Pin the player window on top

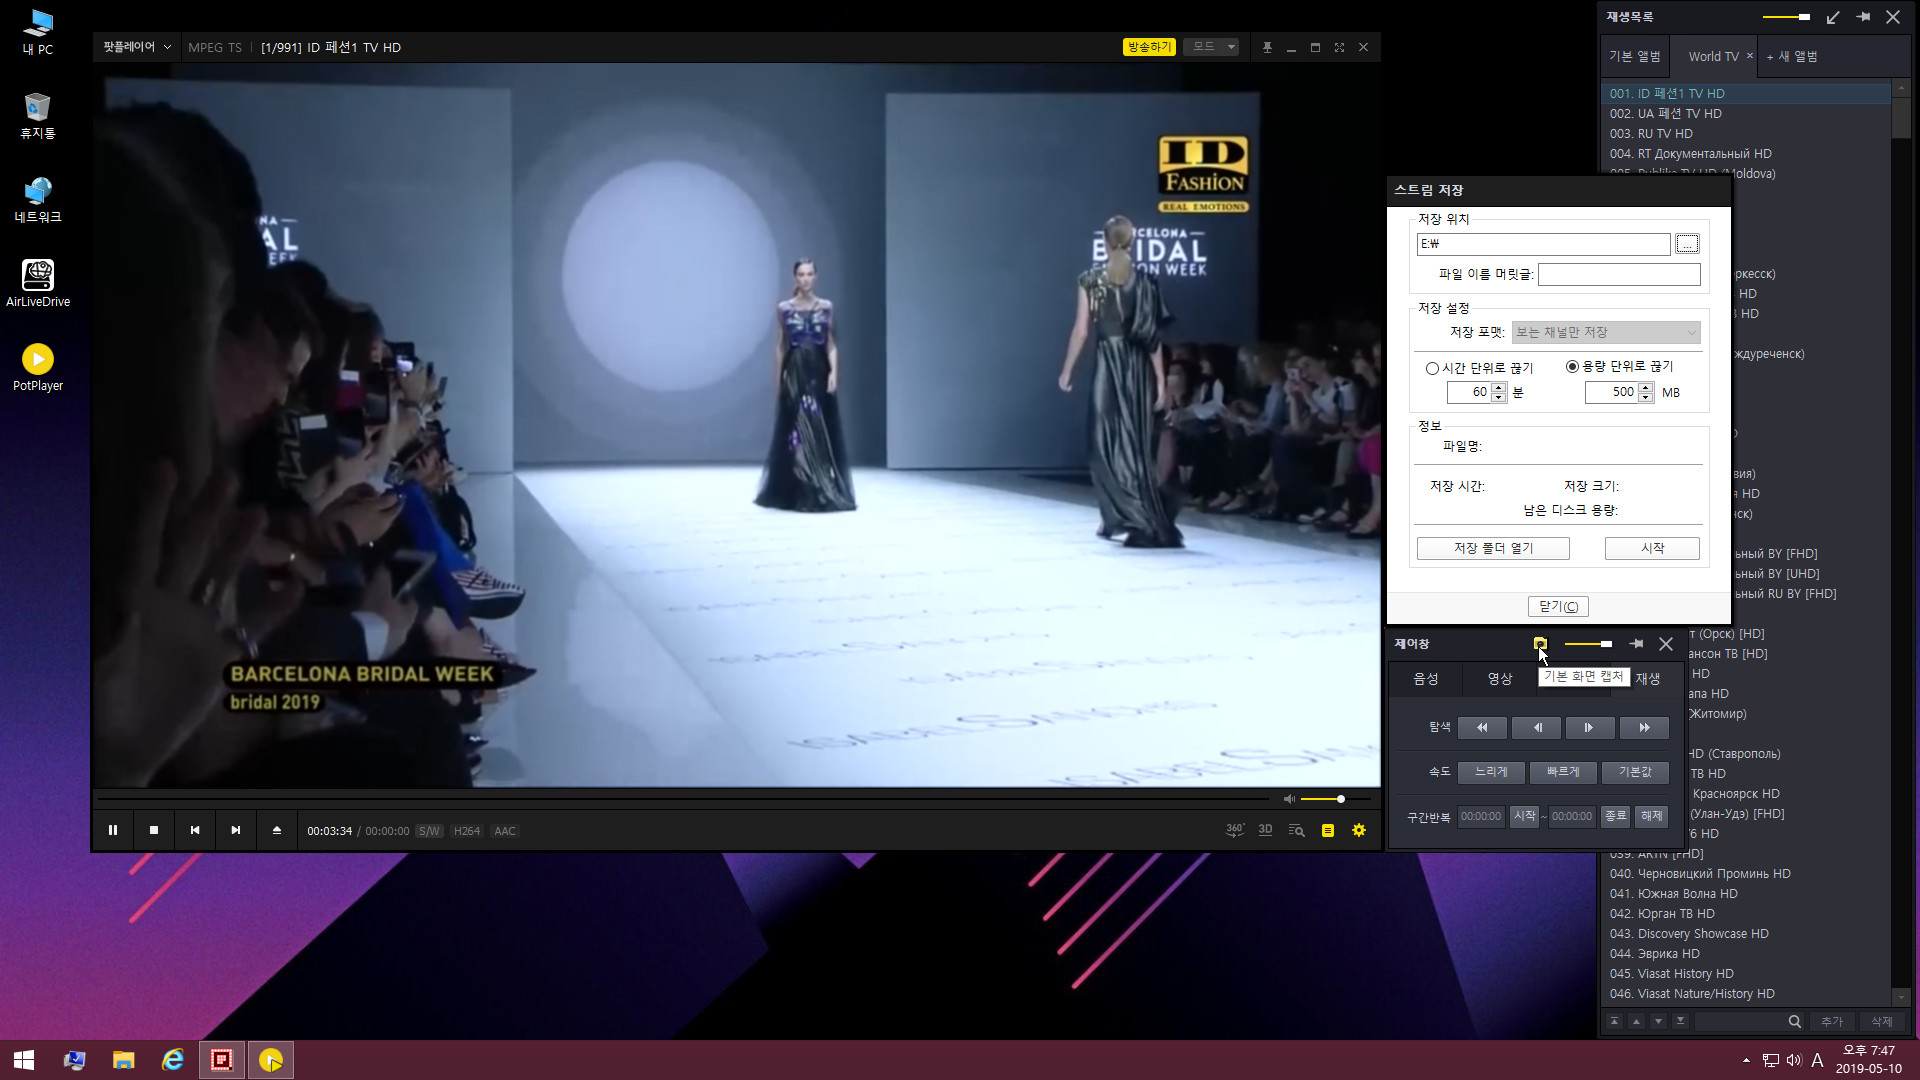[1267, 47]
